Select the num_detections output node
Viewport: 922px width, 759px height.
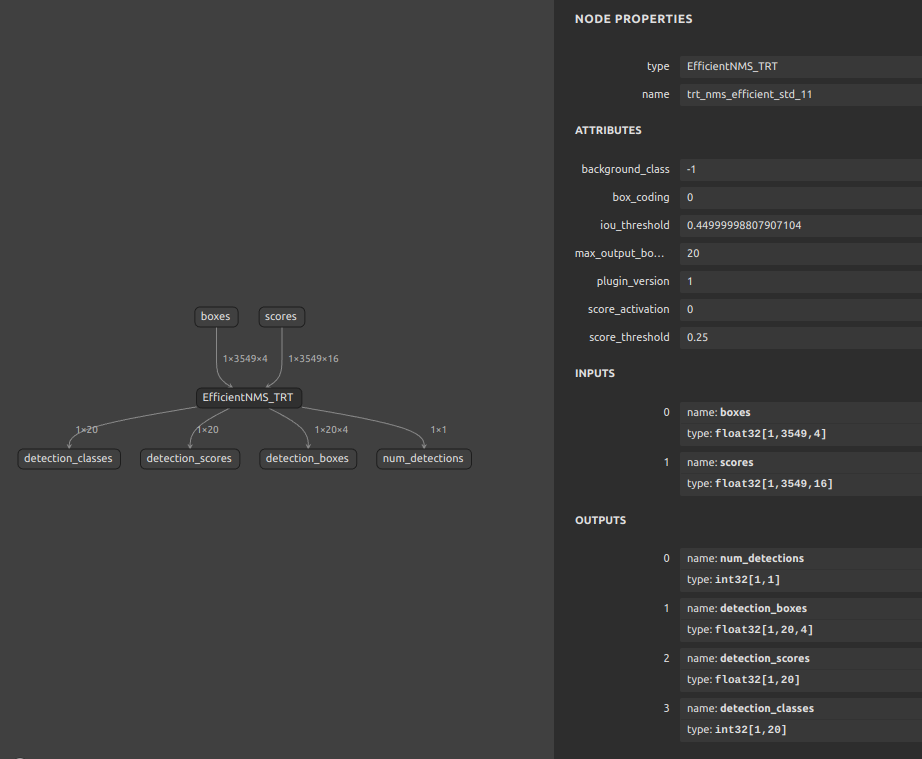pyautogui.click(x=423, y=459)
